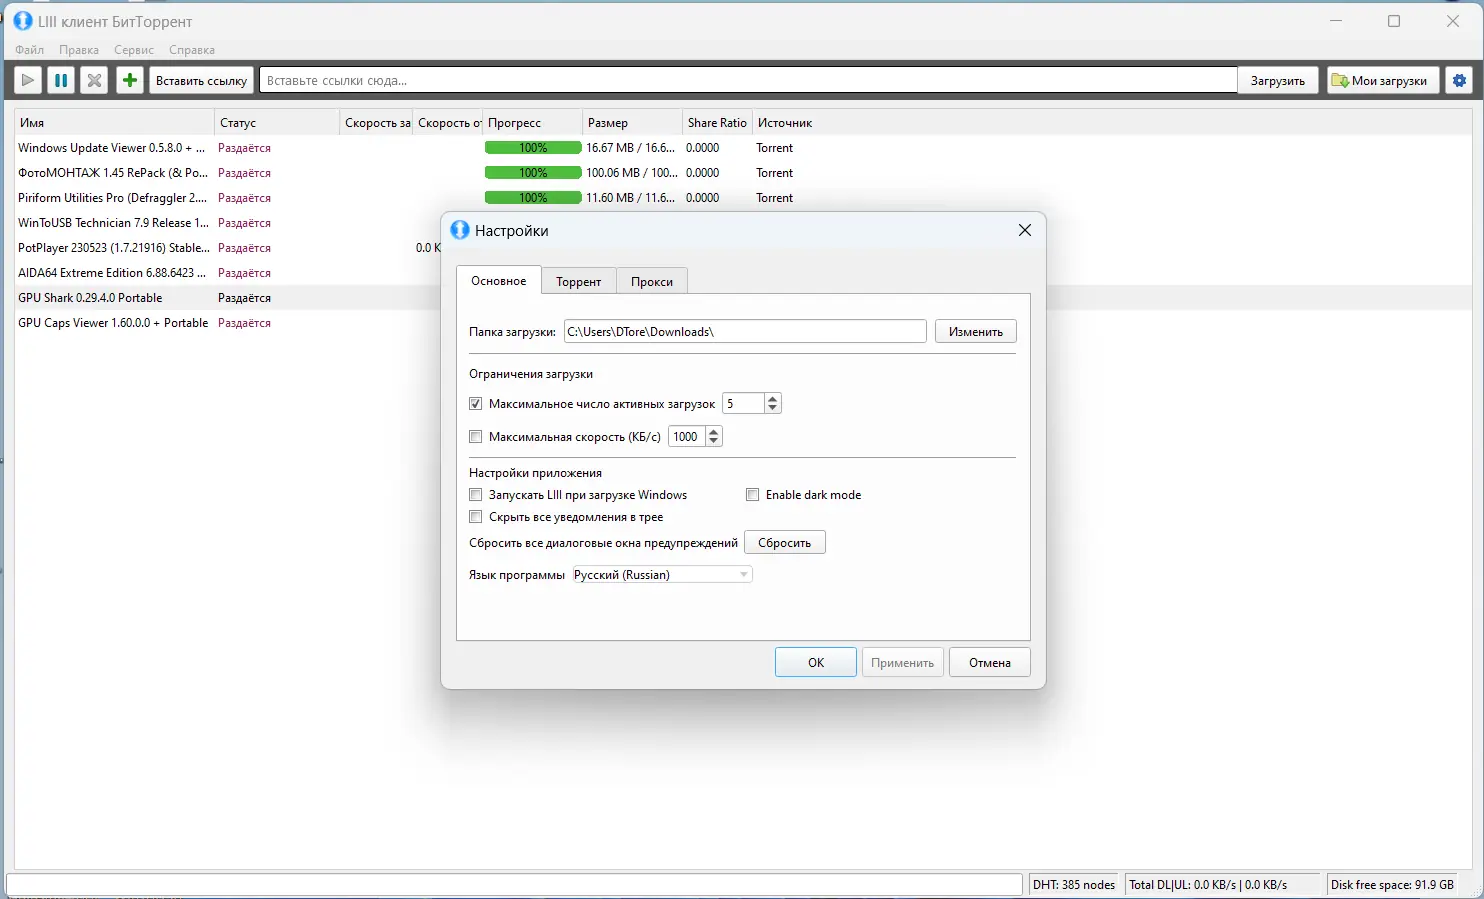Sort by the Прогресс column header
1484x899 pixels.
(x=532, y=123)
